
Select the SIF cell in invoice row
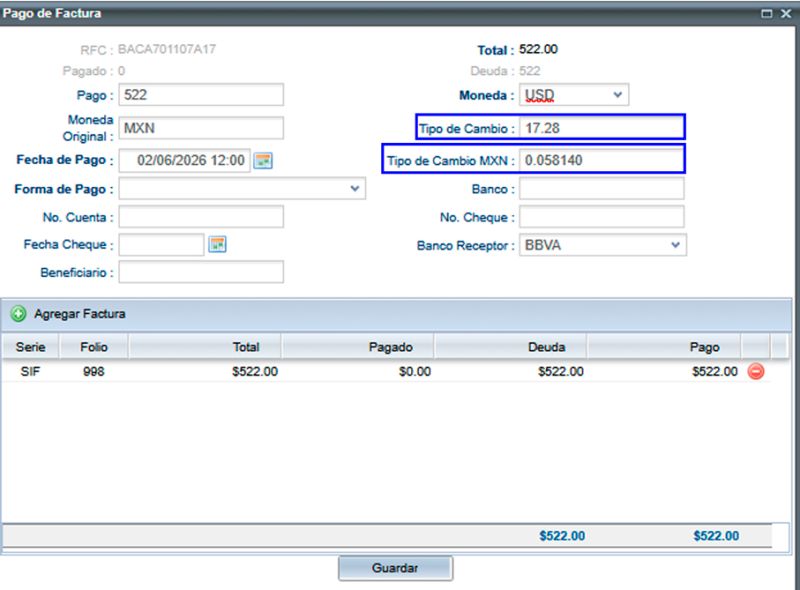point(30,372)
